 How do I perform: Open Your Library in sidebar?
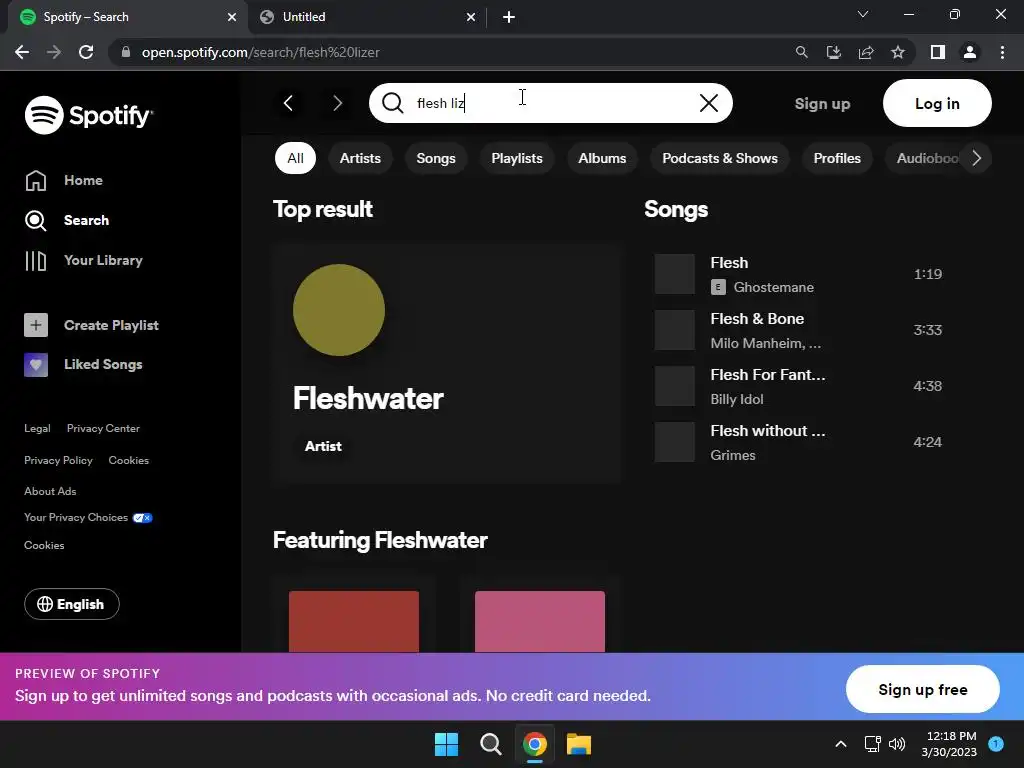(x=83, y=261)
